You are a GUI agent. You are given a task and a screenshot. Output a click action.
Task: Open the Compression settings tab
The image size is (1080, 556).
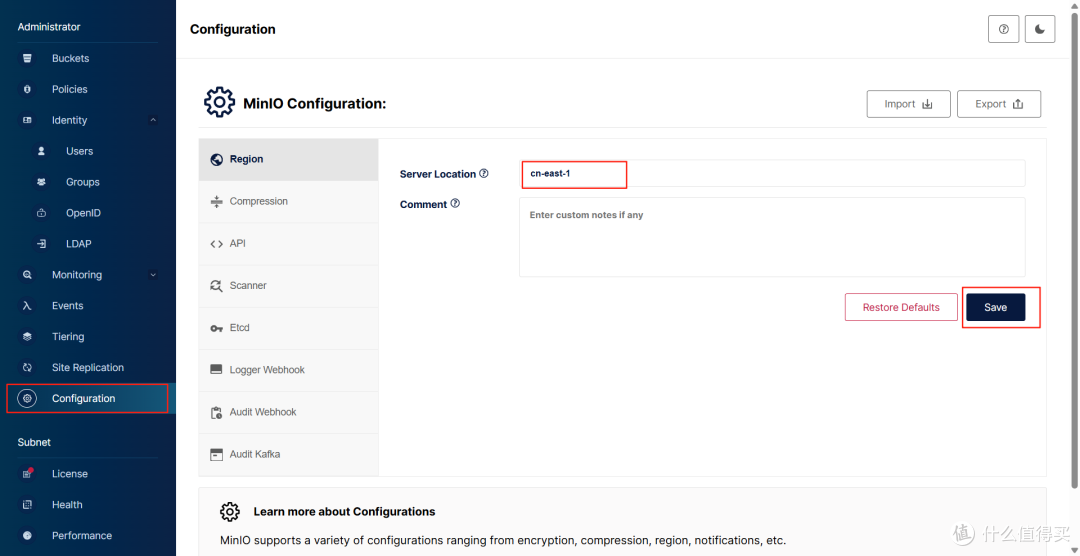(x=289, y=201)
